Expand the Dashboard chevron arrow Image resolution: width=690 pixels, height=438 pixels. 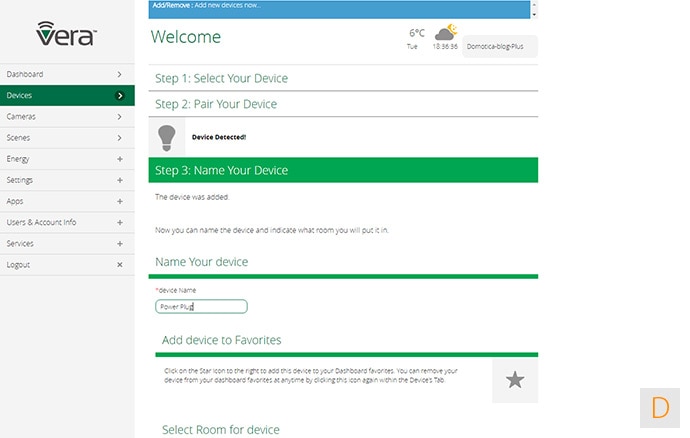[x=120, y=74]
